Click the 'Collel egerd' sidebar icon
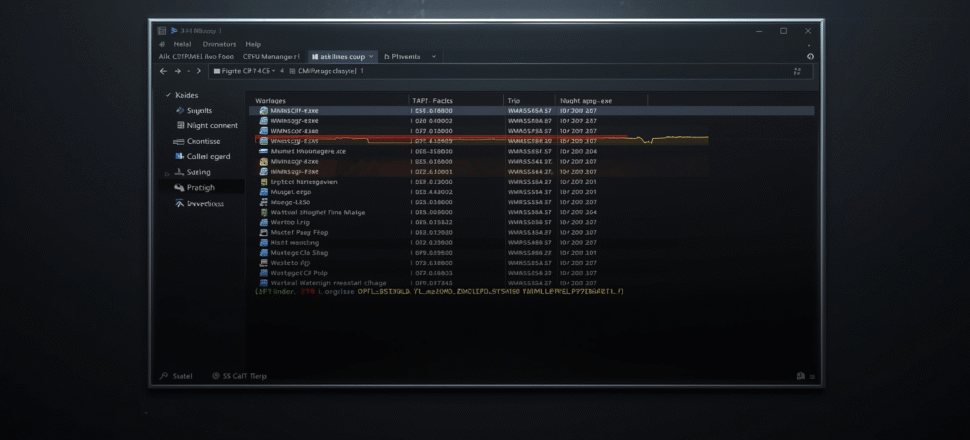This screenshot has width=970, height=440. coord(179,157)
